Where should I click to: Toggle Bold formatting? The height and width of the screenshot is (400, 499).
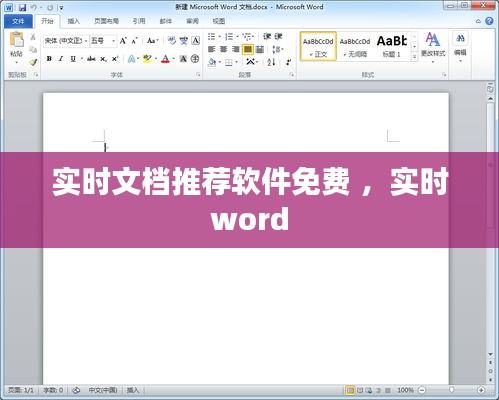(49, 59)
